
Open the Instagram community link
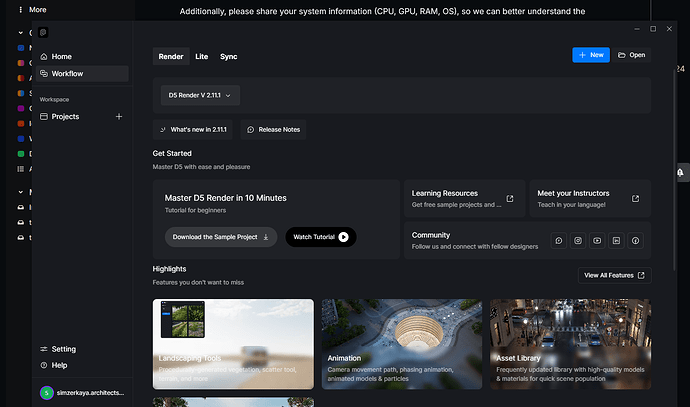pyautogui.click(x=578, y=241)
